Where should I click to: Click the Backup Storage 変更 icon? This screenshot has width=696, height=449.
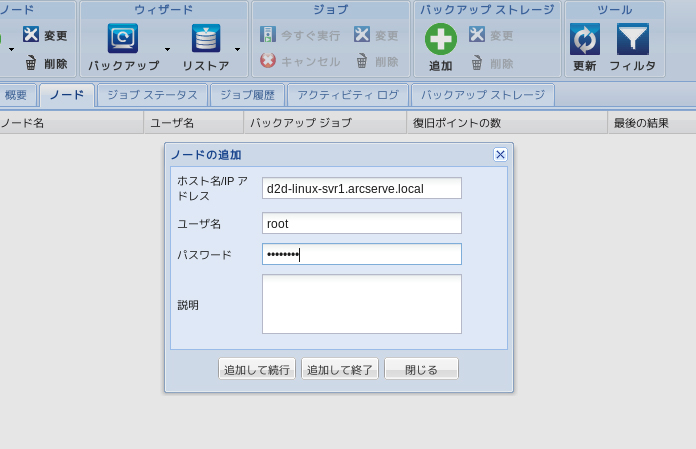[x=477, y=35]
